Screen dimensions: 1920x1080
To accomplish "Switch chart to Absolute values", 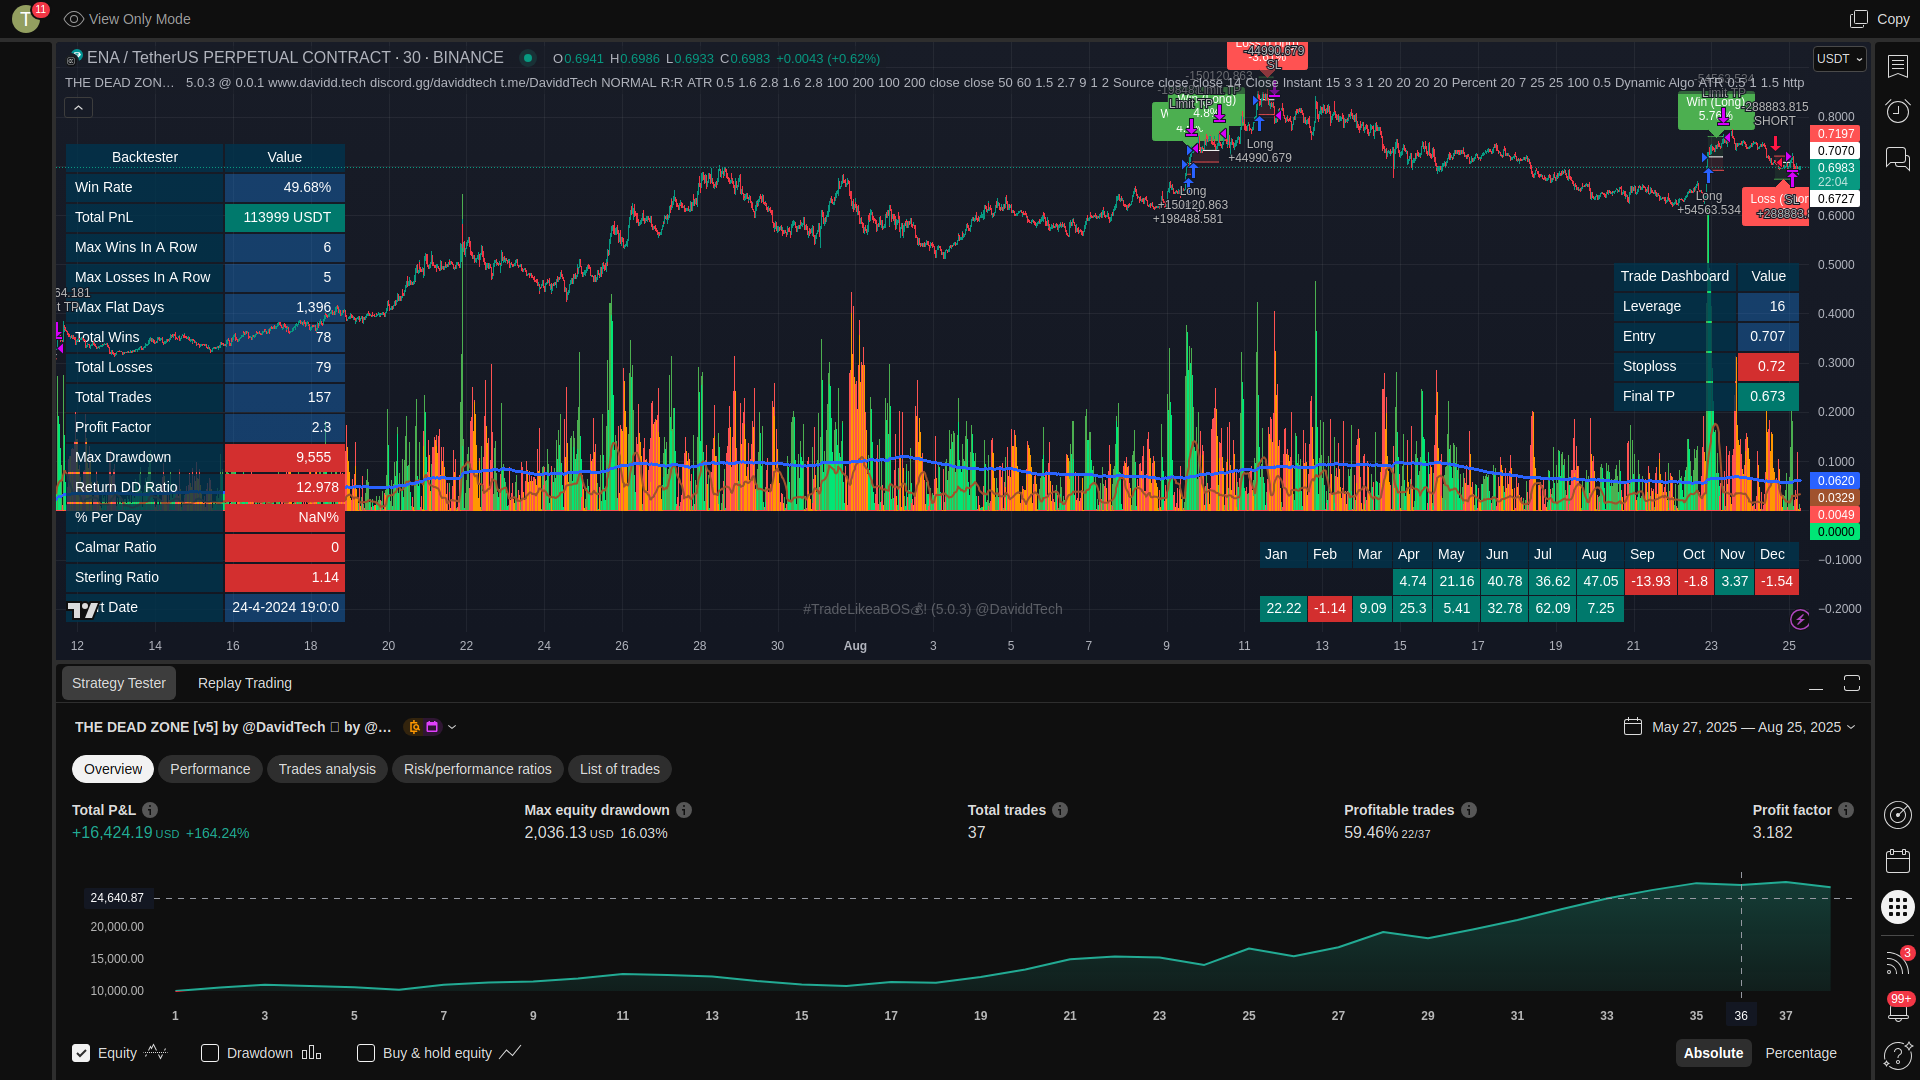I will (x=1713, y=1053).
